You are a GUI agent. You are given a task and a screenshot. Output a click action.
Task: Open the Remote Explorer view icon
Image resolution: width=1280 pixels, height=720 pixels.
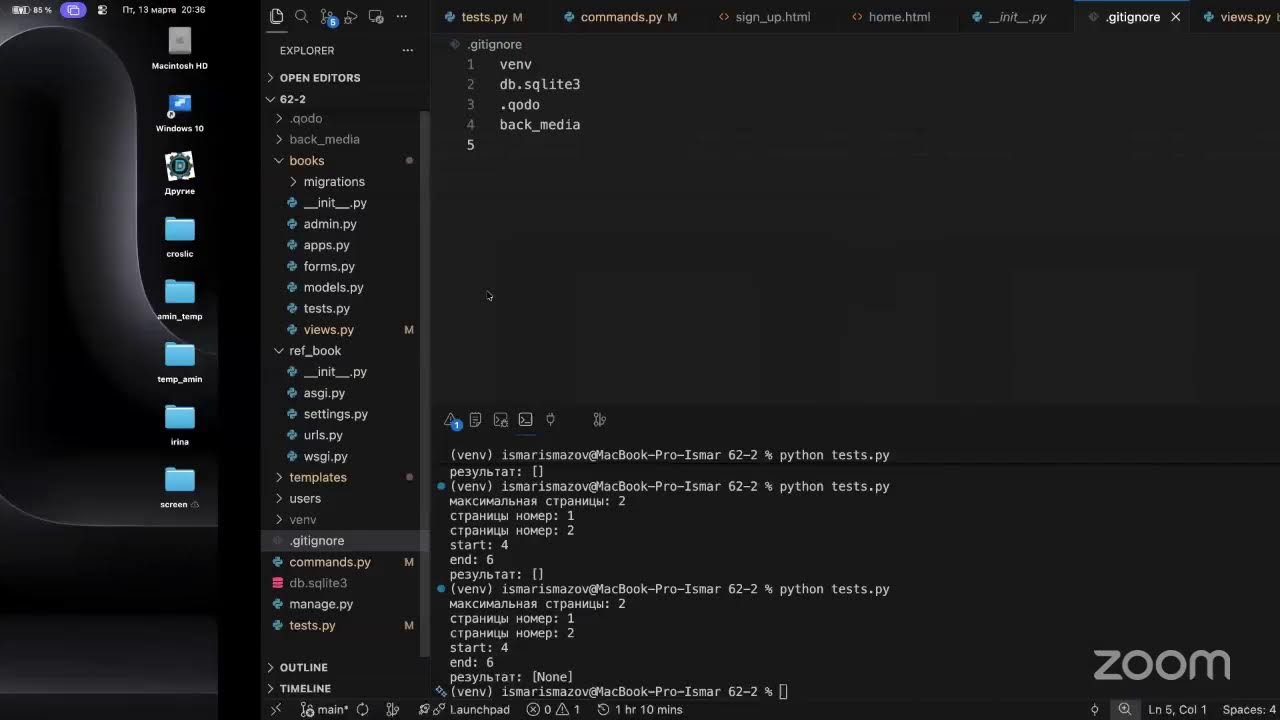point(376,17)
